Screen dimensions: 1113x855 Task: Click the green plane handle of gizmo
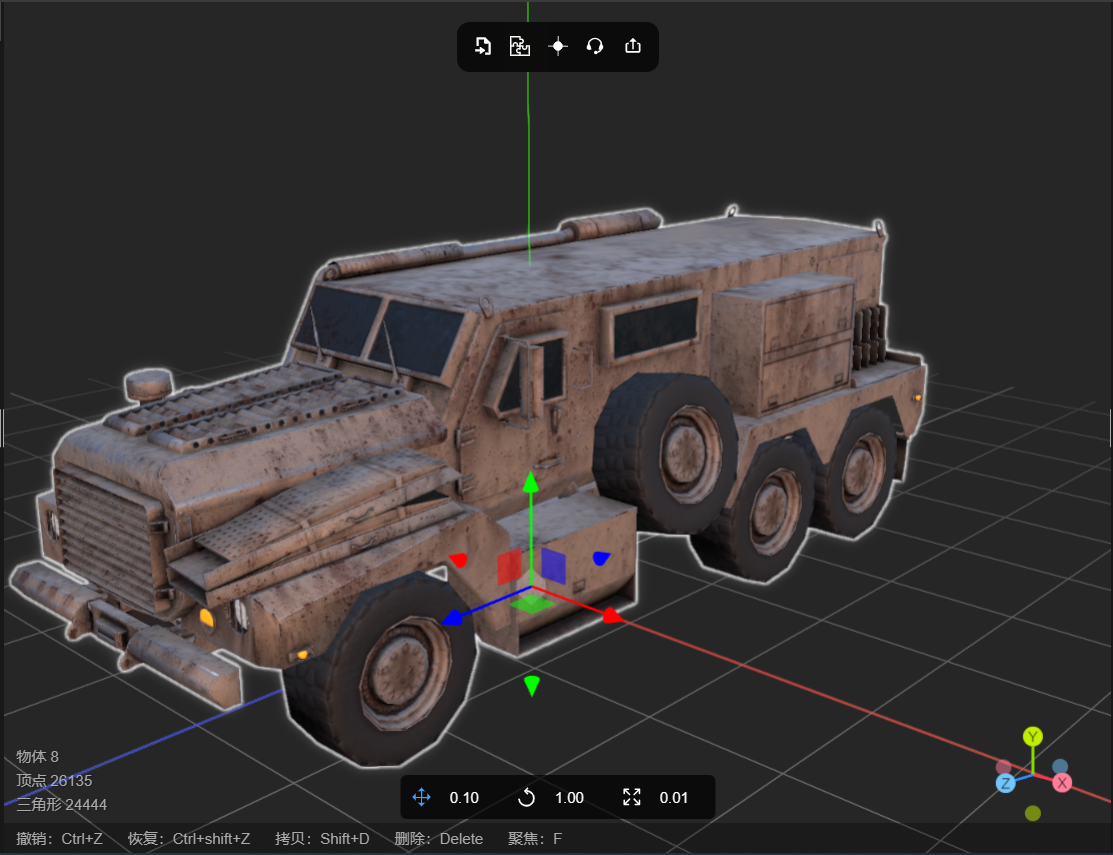[x=532, y=604]
